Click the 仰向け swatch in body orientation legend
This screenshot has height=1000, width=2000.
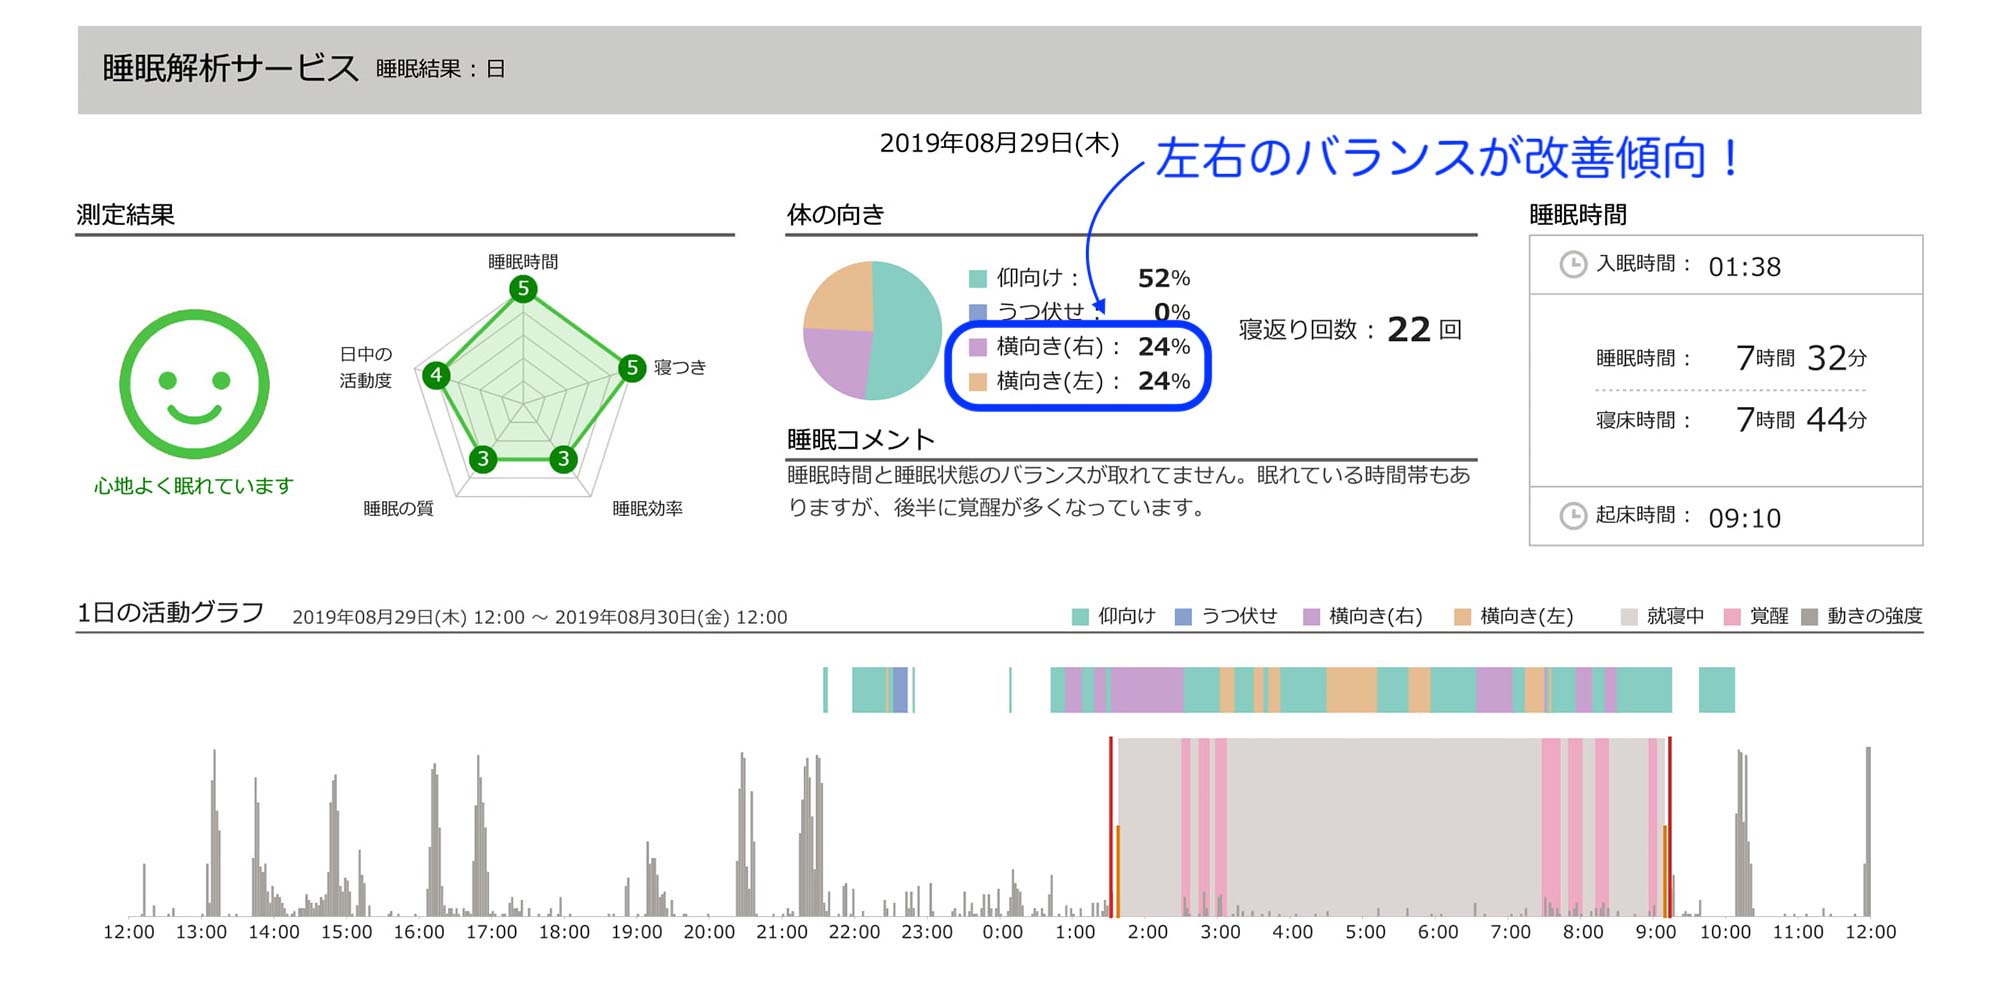[x=978, y=278]
